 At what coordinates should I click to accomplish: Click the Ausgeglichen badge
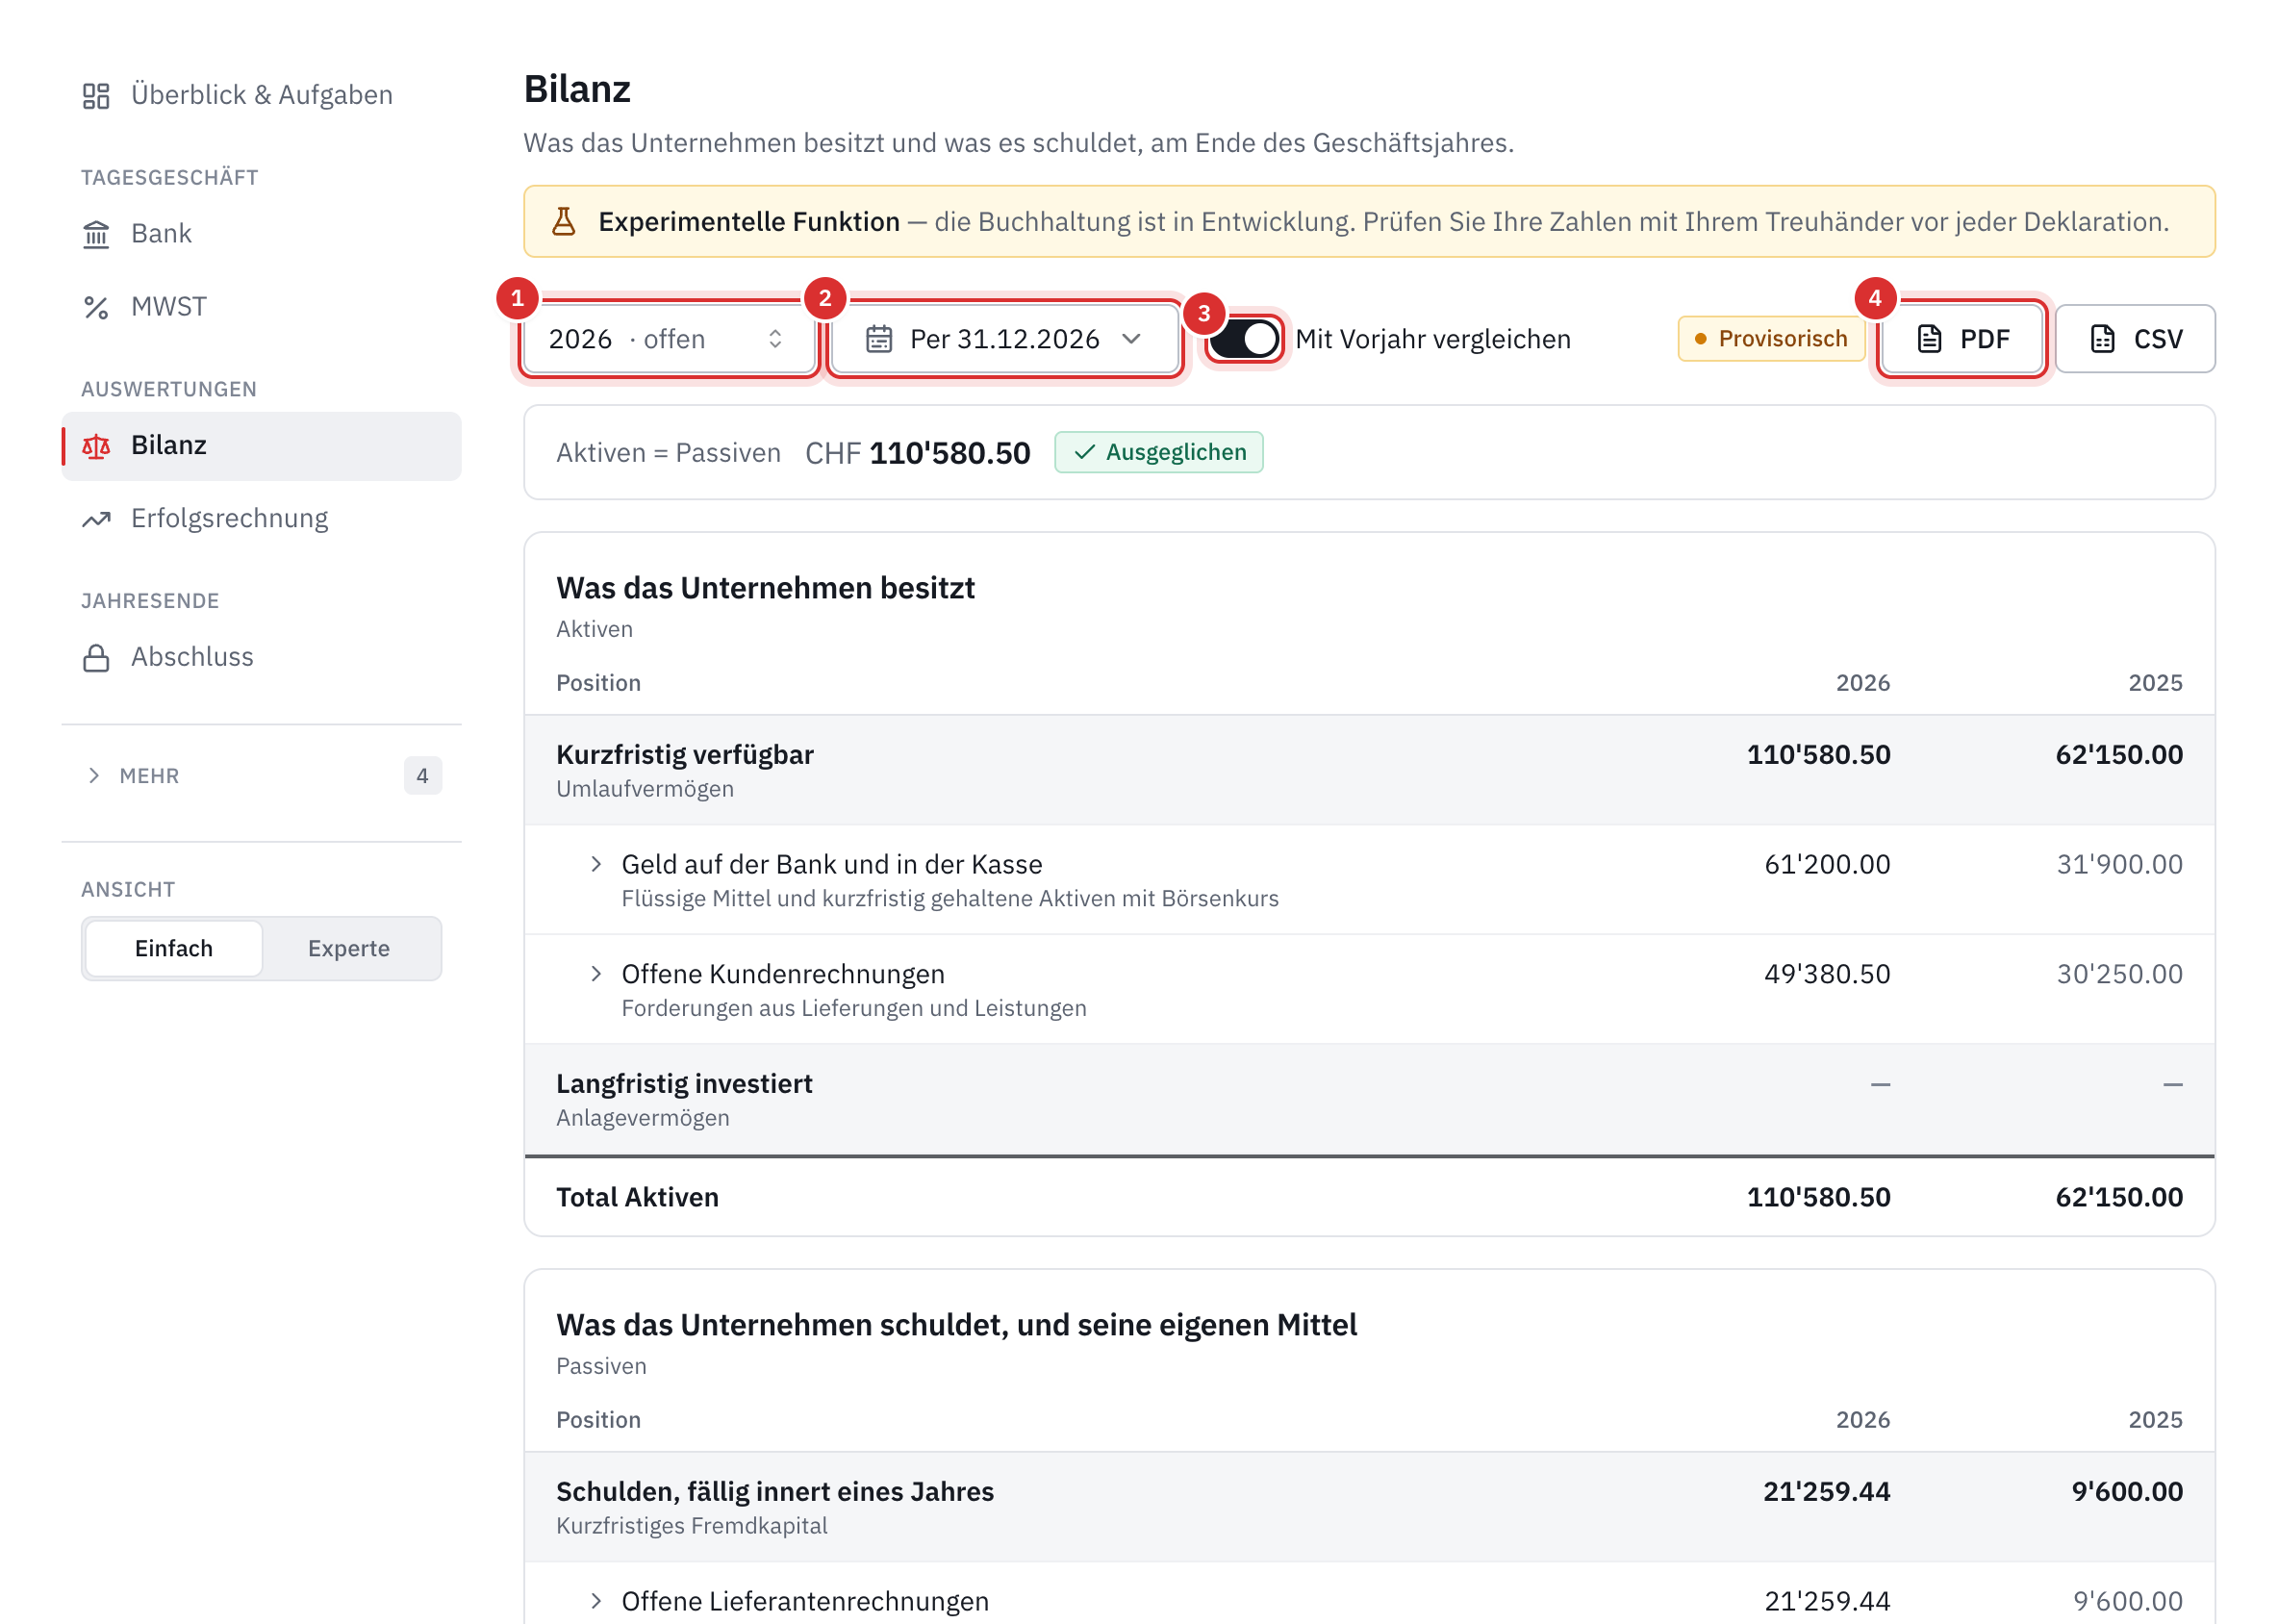click(x=1159, y=452)
